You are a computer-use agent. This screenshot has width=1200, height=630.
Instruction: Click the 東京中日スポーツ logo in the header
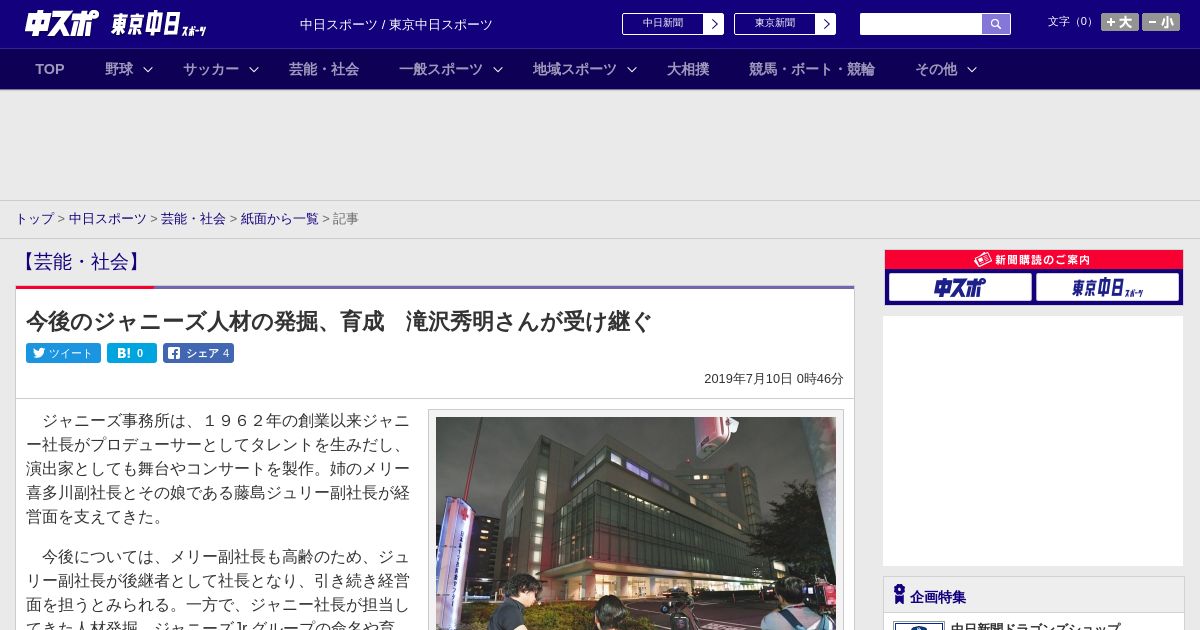159,24
